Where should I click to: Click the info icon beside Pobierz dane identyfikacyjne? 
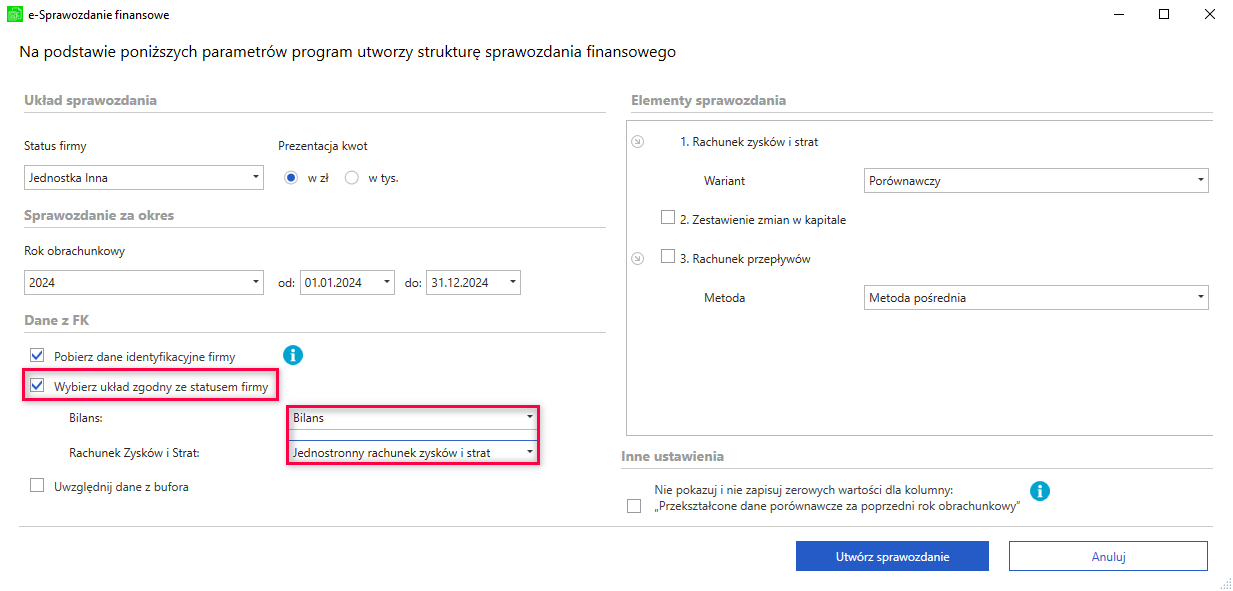click(293, 355)
